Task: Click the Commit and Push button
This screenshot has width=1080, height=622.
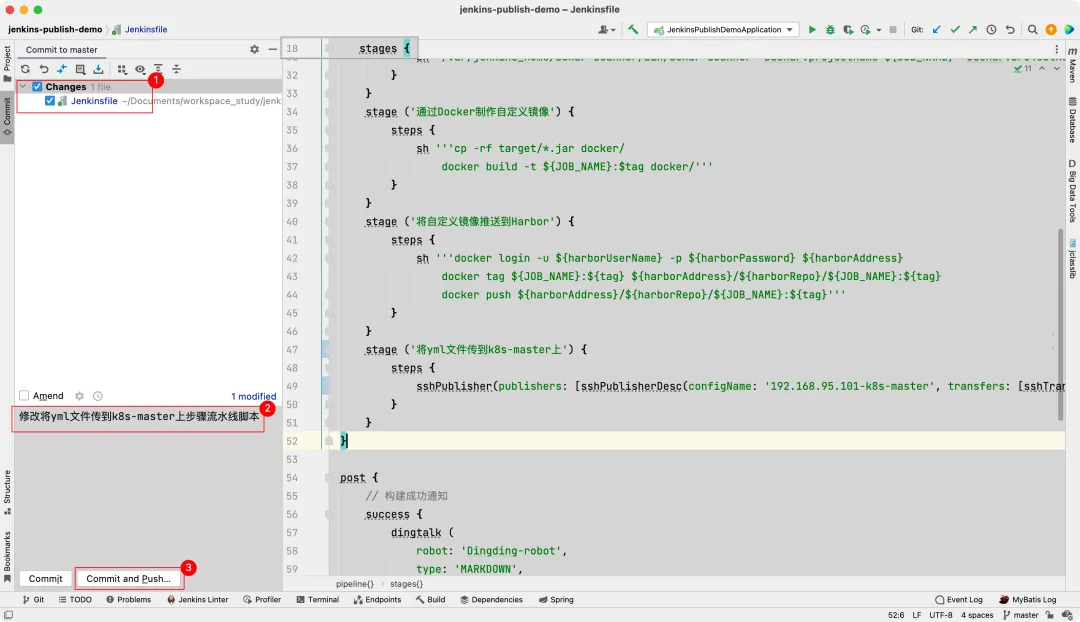Action: [128, 579]
